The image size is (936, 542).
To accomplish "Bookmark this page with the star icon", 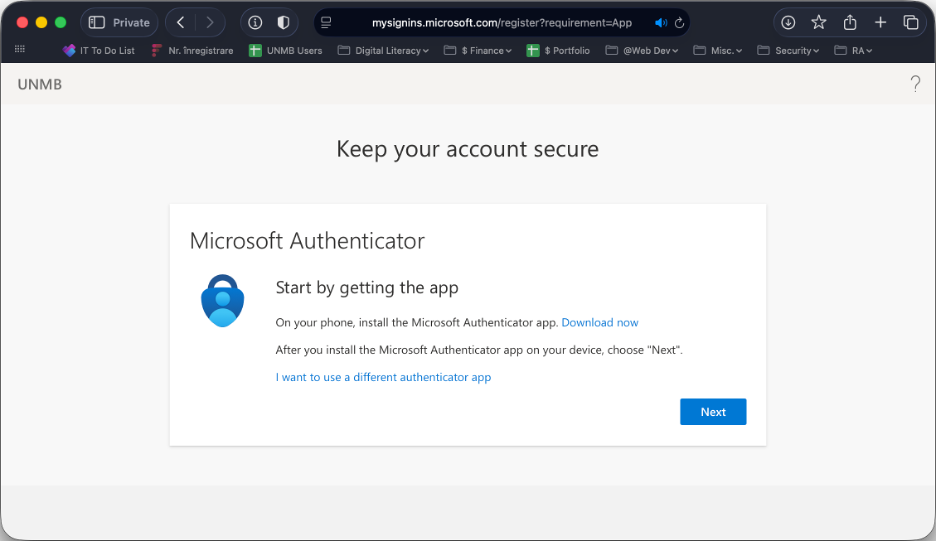I will pyautogui.click(x=819, y=22).
